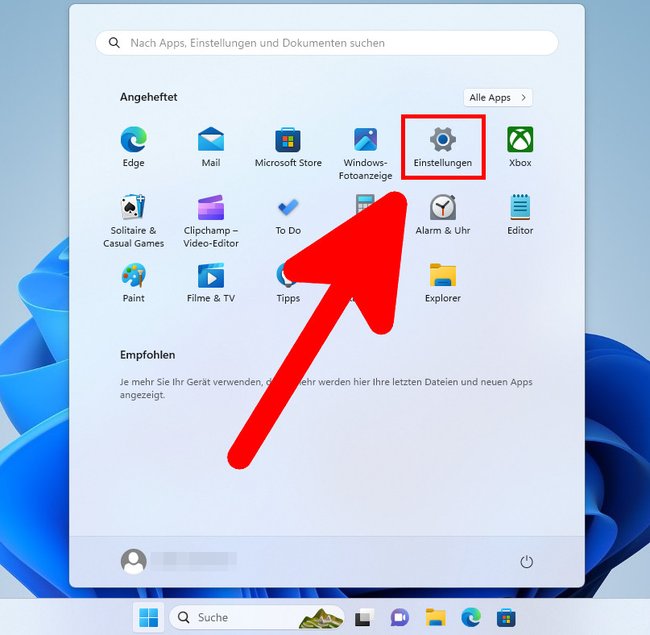Open the Edge app from pinned apps
Viewport: 650px width, 635px height.
(x=133, y=147)
